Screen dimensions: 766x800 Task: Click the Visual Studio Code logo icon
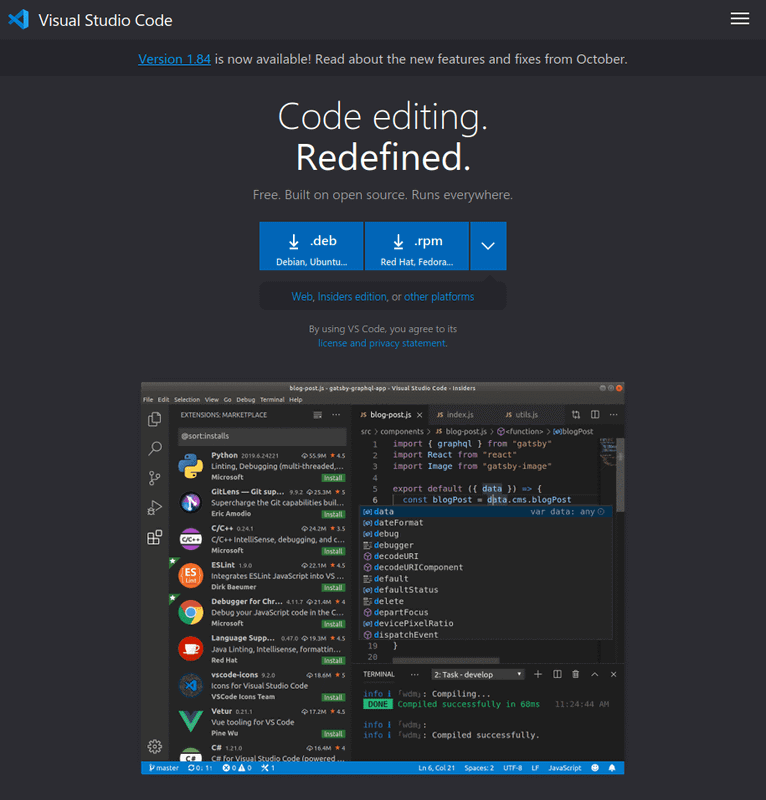pos(19,20)
